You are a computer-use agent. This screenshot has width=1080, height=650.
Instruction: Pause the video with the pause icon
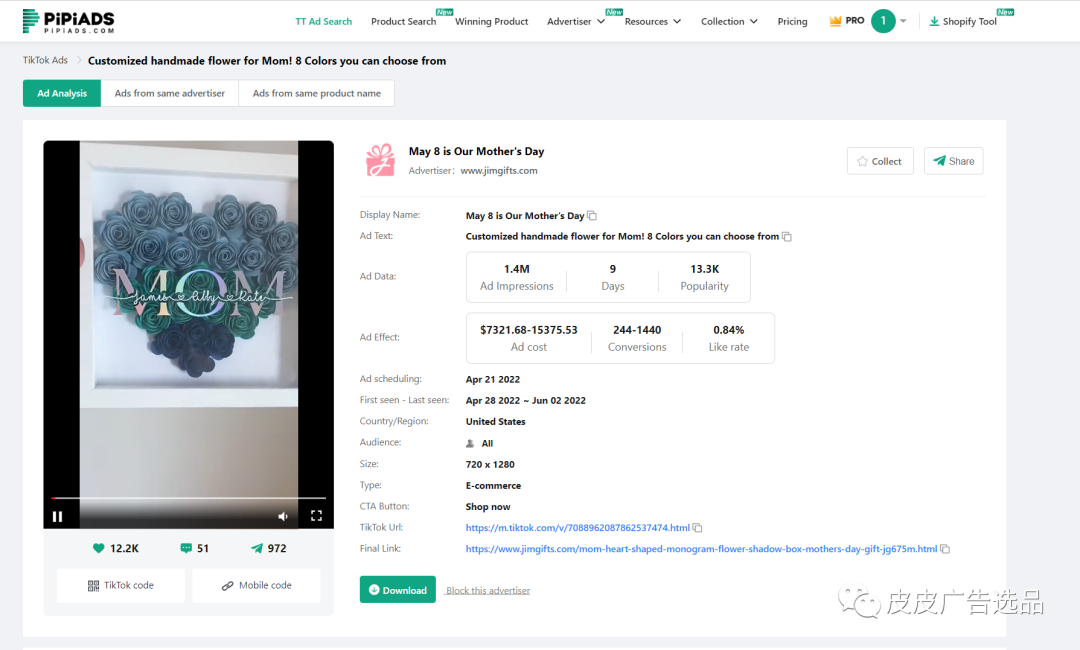(x=57, y=516)
